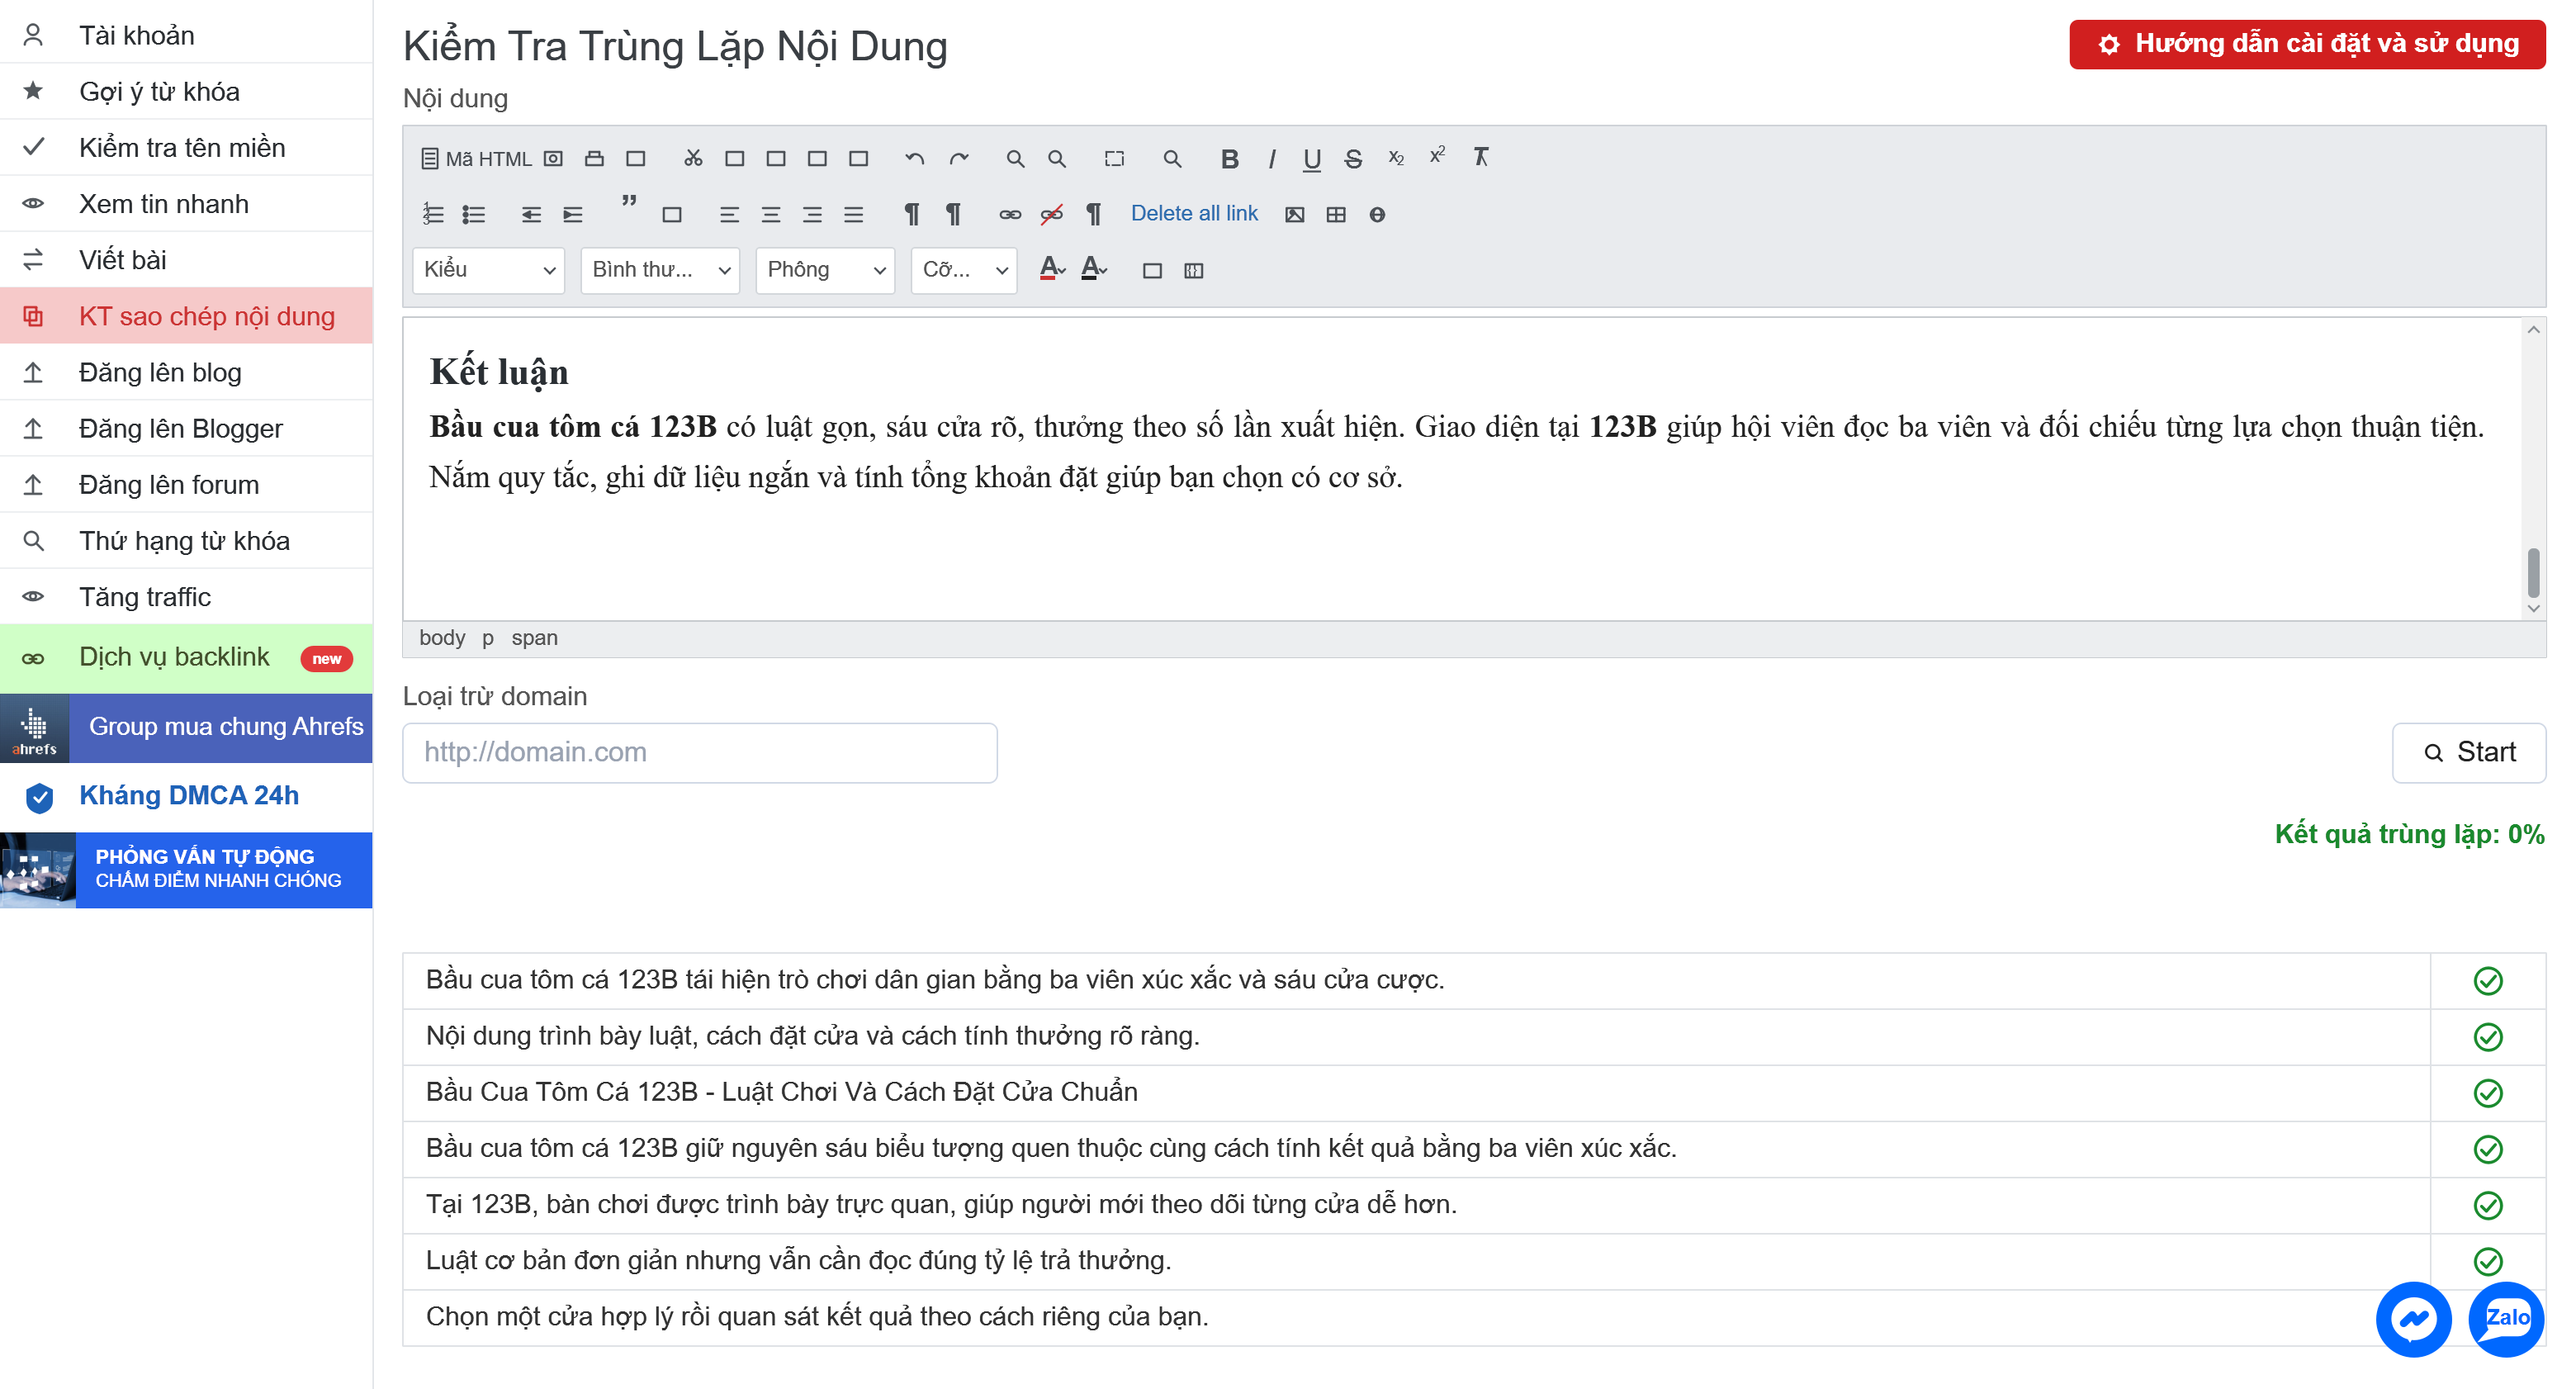This screenshot has height=1389, width=2576.
Task: Click the insert table icon
Action: [1336, 215]
